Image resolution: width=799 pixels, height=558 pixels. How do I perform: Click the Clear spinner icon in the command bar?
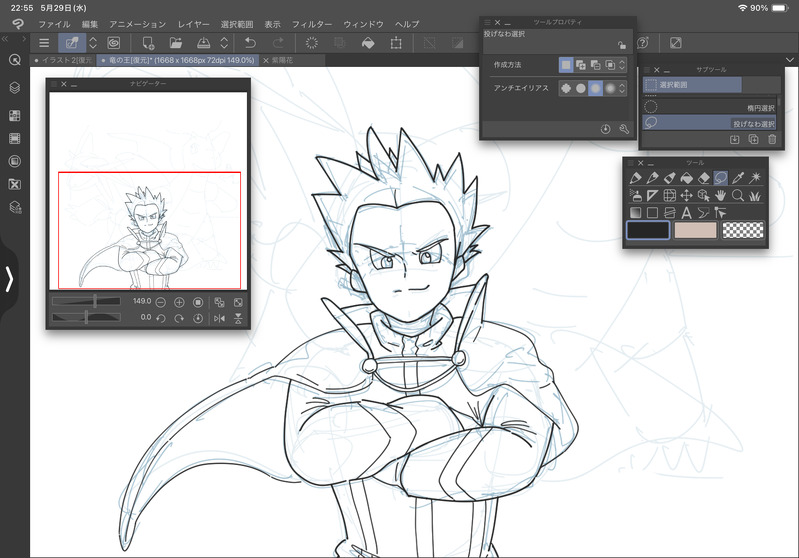click(x=311, y=43)
